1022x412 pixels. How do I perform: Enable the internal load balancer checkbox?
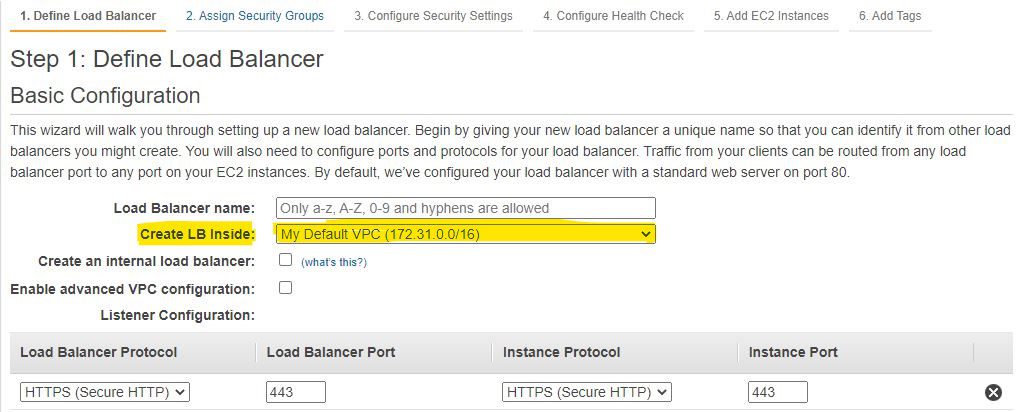pyautogui.click(x=285, y=260)
